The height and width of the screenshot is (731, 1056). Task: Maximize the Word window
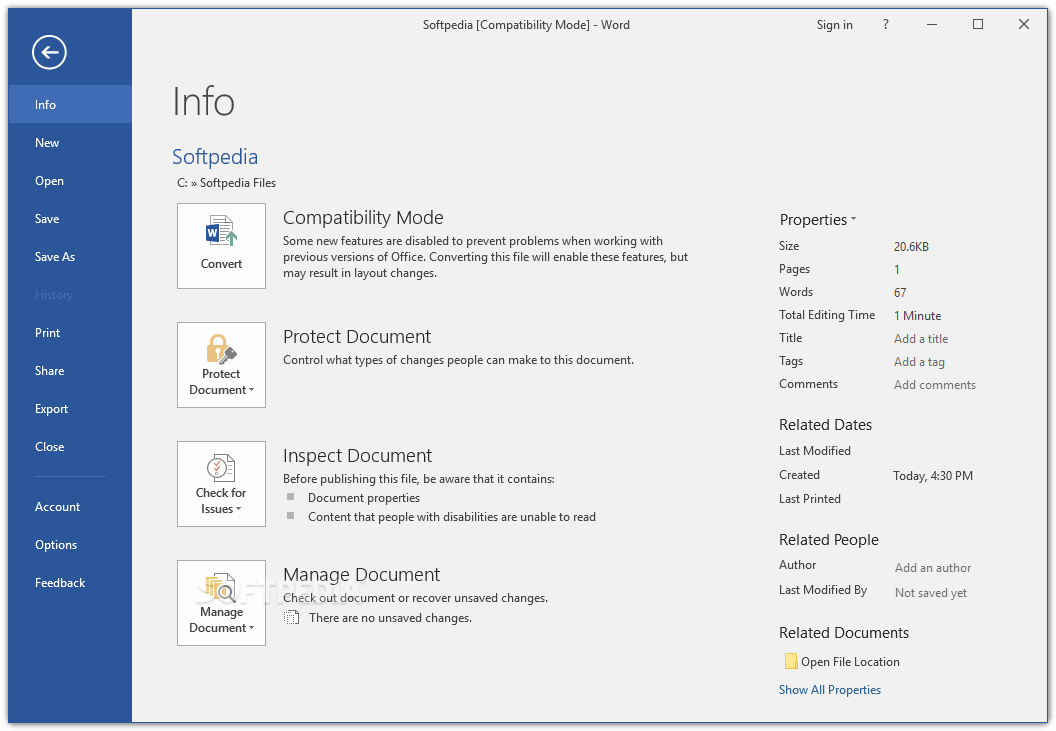point(978,25)
